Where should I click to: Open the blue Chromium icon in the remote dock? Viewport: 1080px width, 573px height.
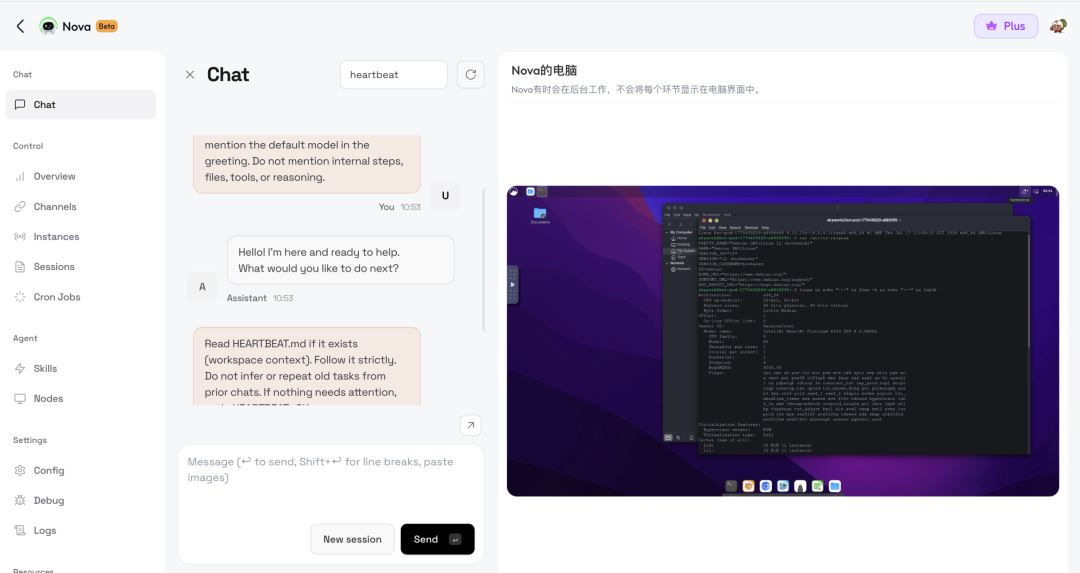(766, 486)
